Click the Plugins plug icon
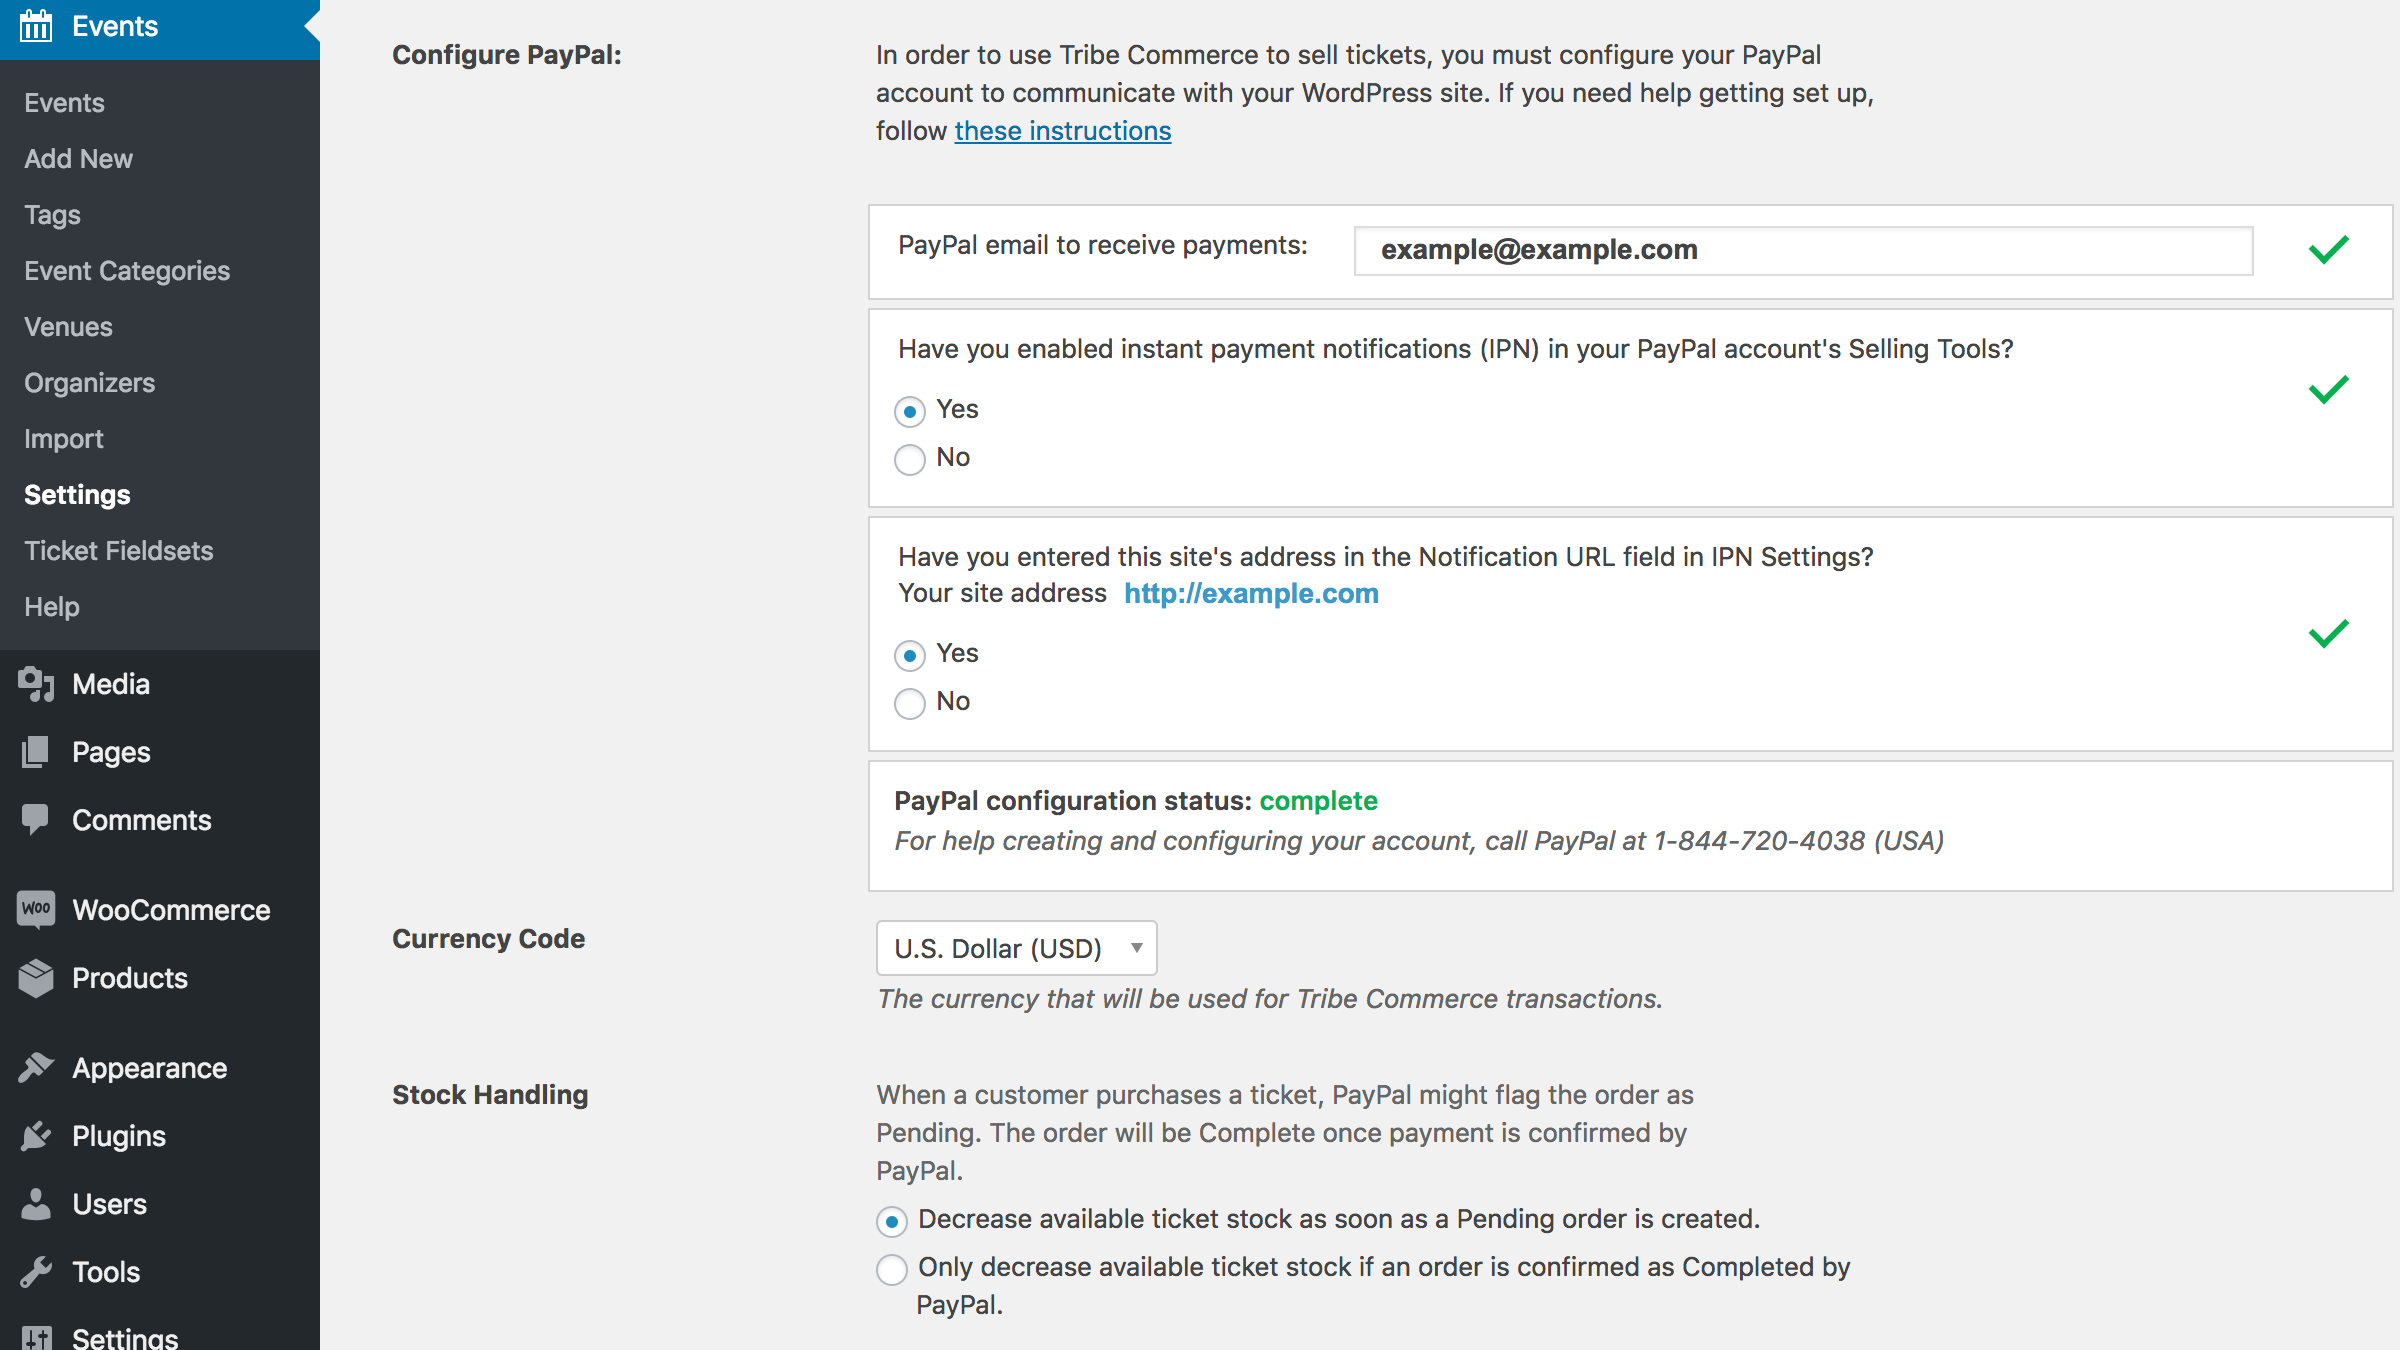This screenshot has width=2400, height=1350. click(36, 1136)
